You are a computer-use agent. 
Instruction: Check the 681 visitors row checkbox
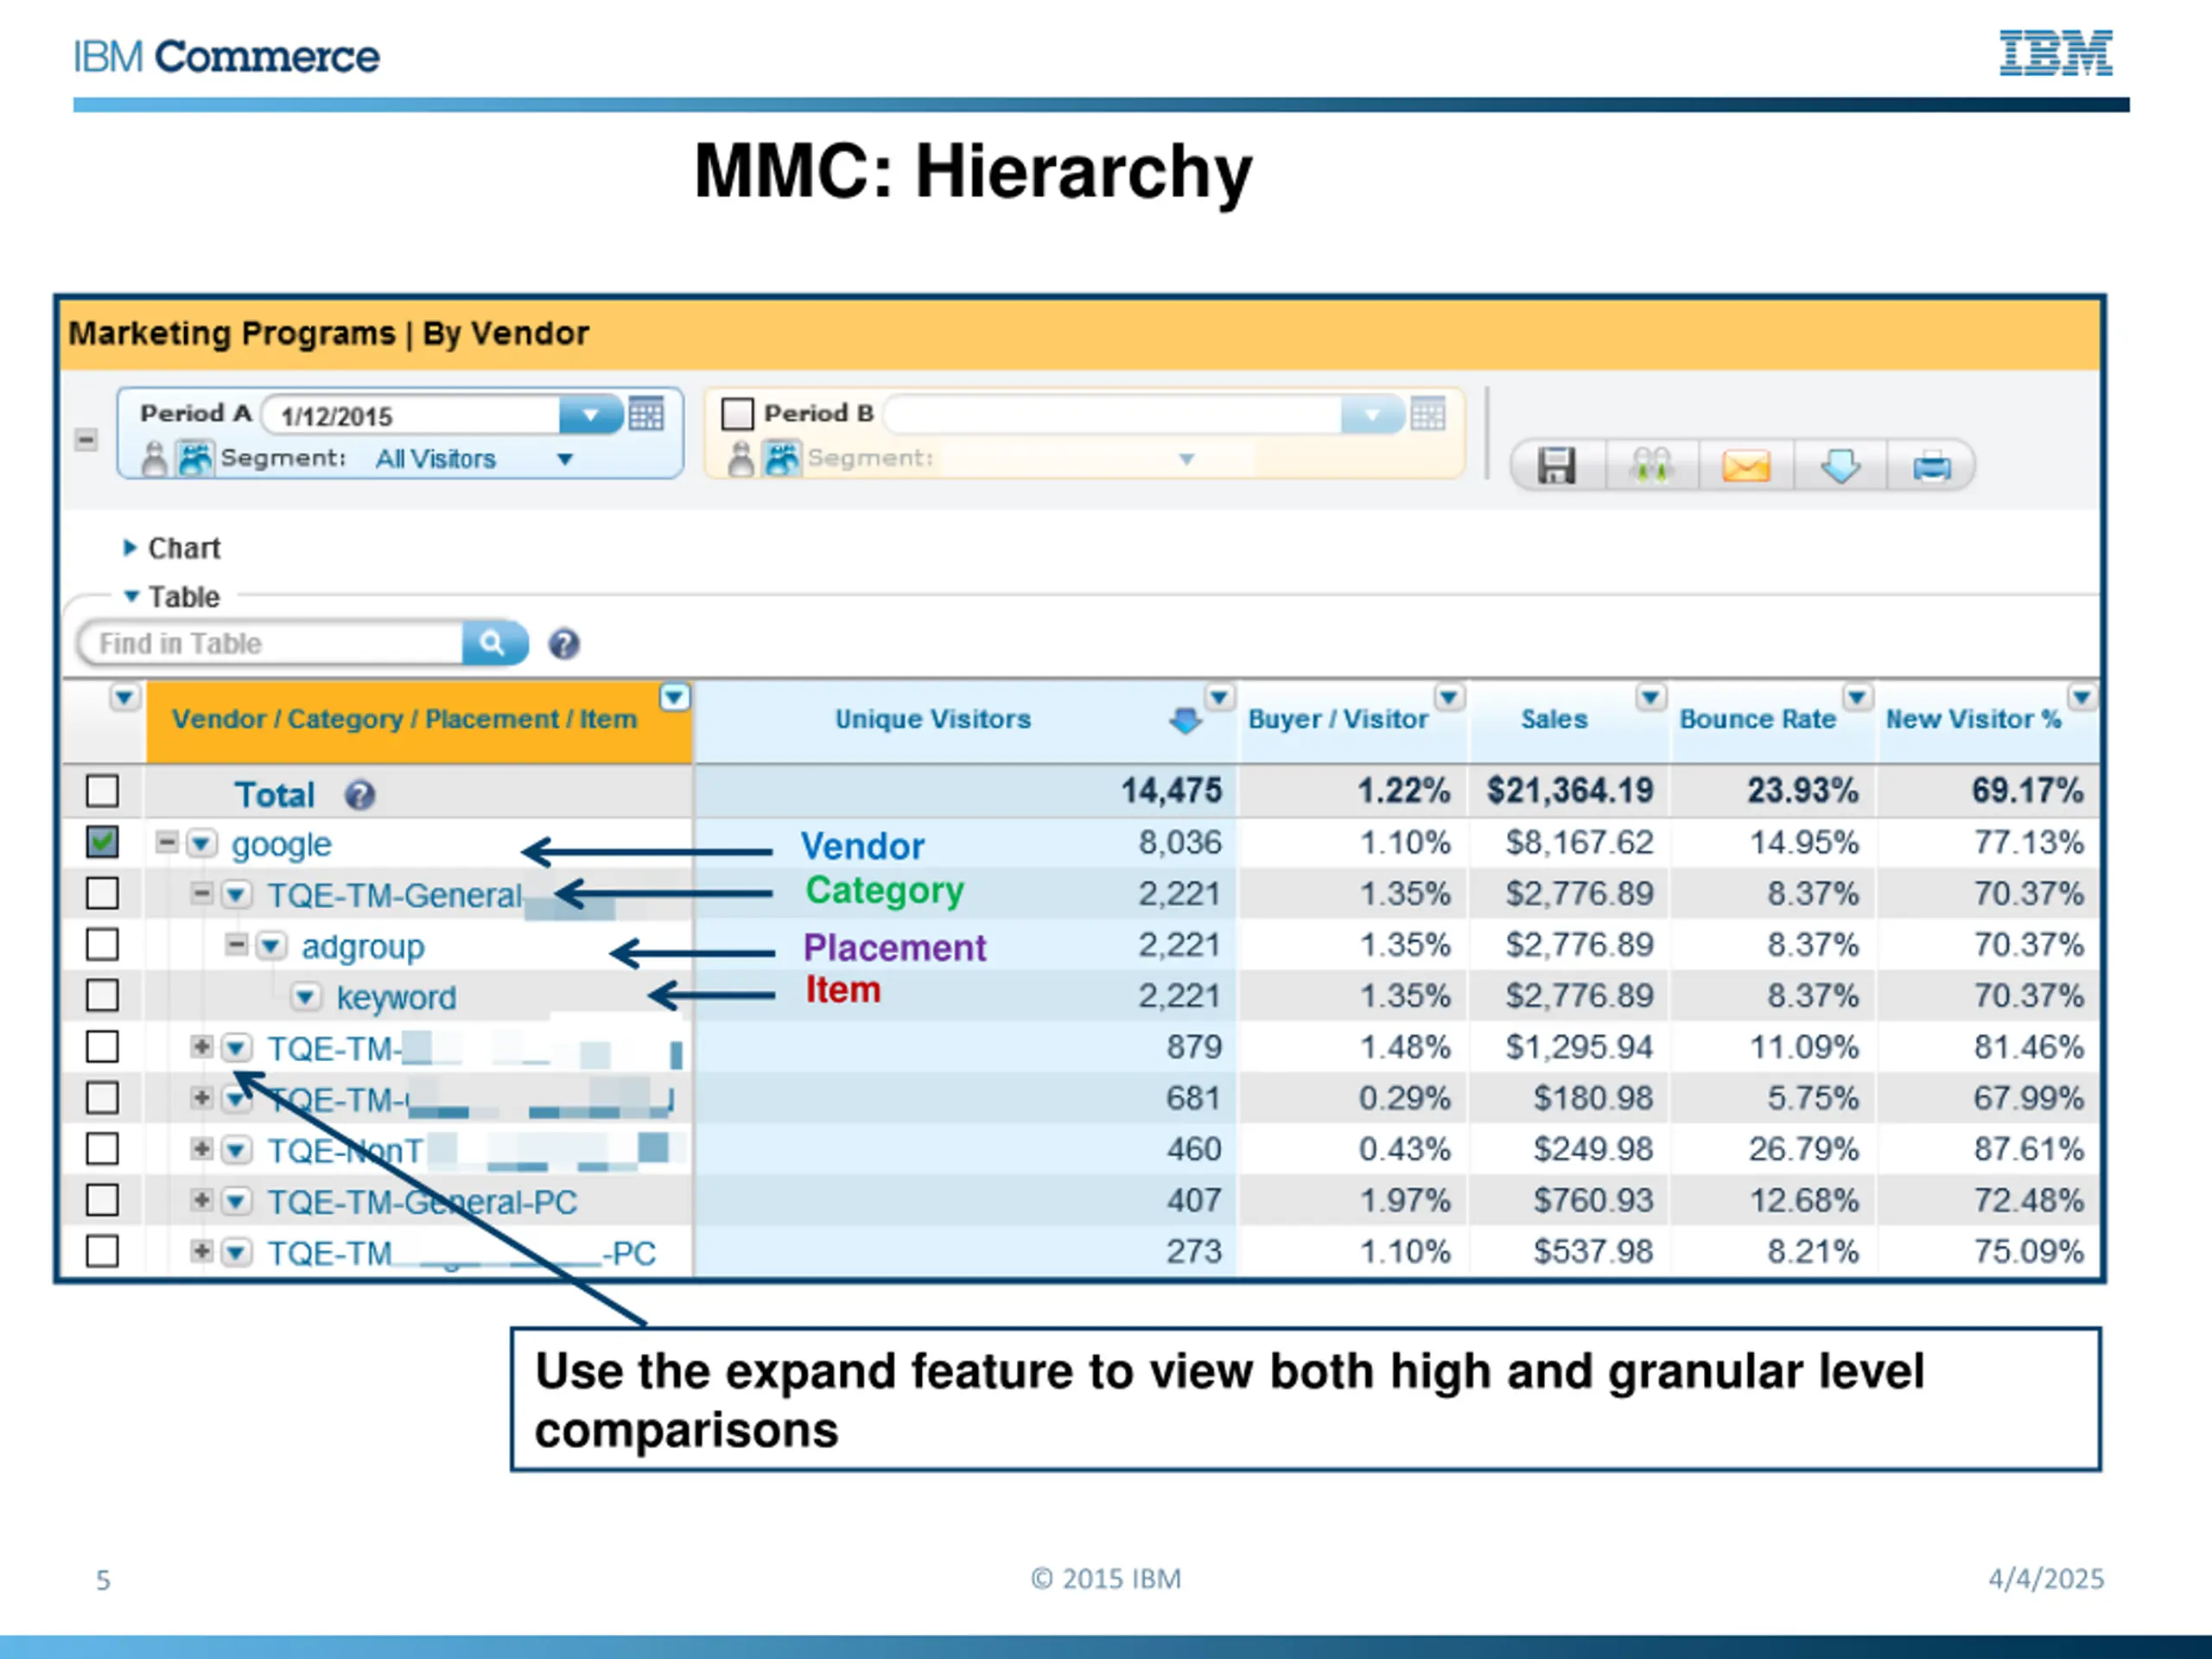102,1098
